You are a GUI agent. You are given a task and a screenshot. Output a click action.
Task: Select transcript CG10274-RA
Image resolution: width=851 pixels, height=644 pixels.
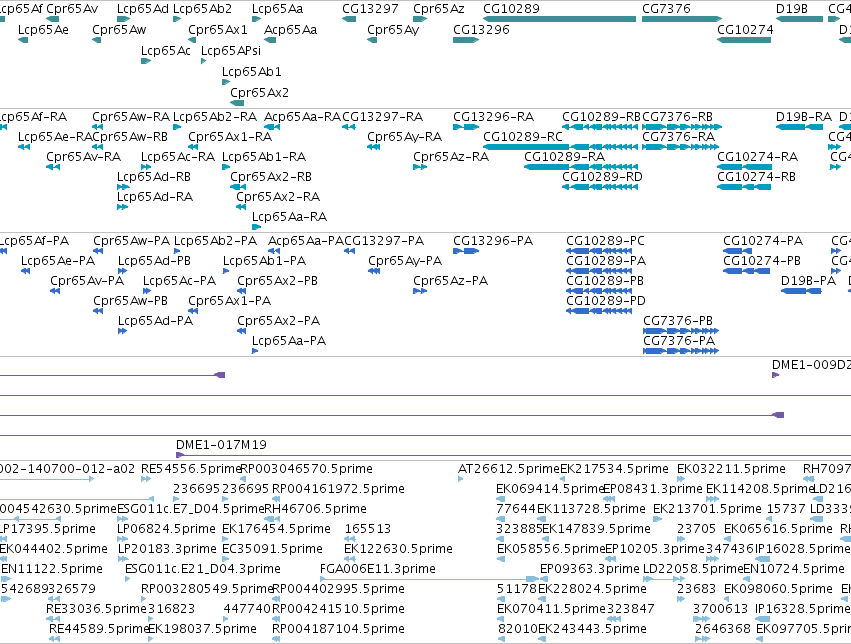[744, 167]
